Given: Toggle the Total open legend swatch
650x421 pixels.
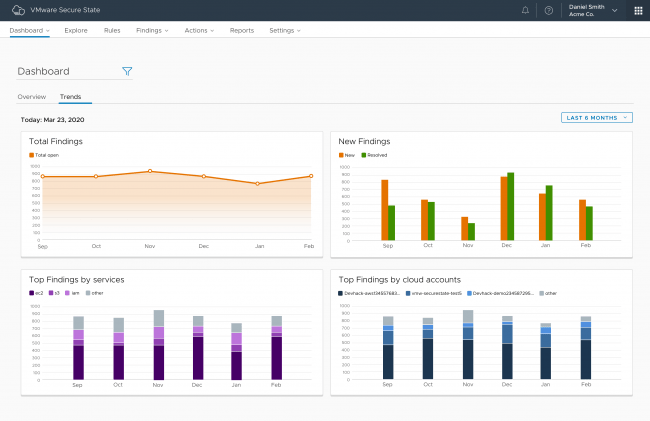Looking at the screenshot, I should [32, 155].
